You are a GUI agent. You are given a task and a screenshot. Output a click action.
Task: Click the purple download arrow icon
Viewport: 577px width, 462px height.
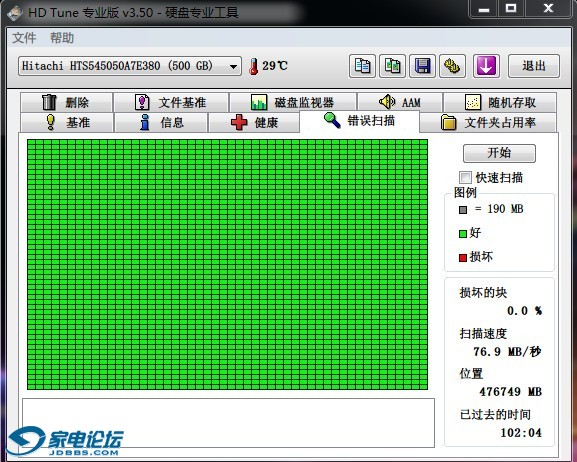pos(486,66)
